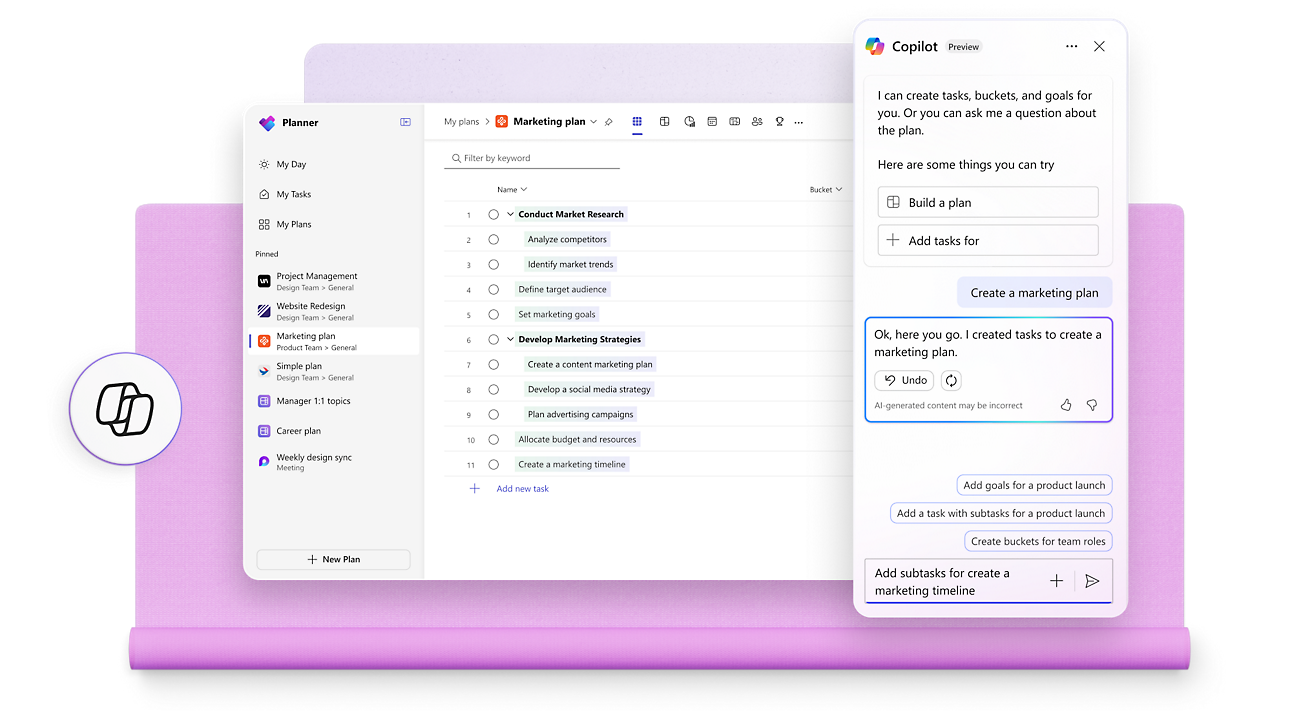The image size is (1292, 727).
Task: Click the Project Management plan icon
Action: (x=264, y=281)
